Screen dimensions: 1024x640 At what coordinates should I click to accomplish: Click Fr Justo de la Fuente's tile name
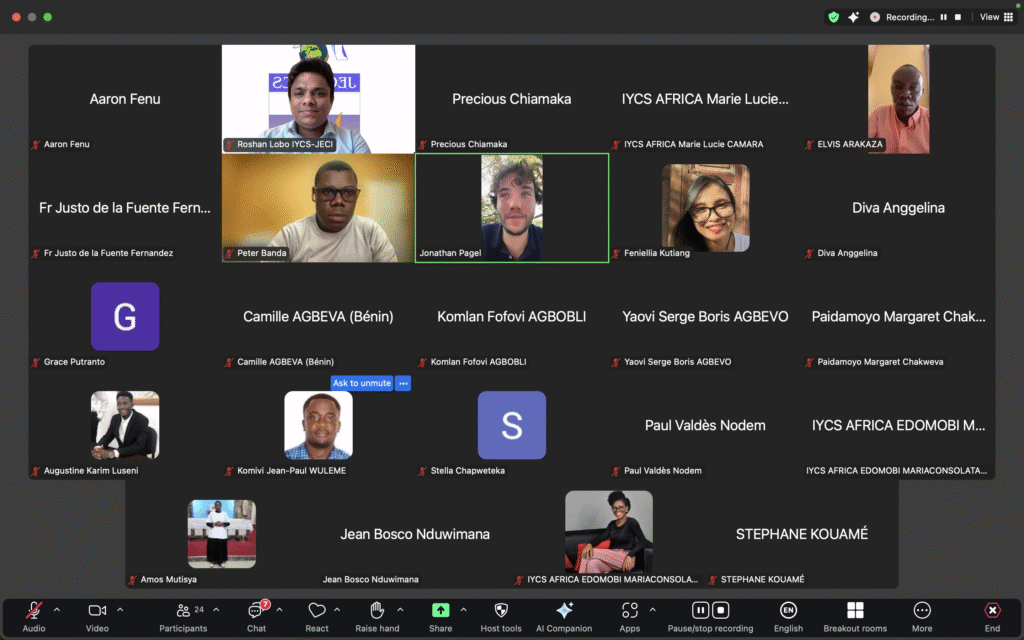125,208
